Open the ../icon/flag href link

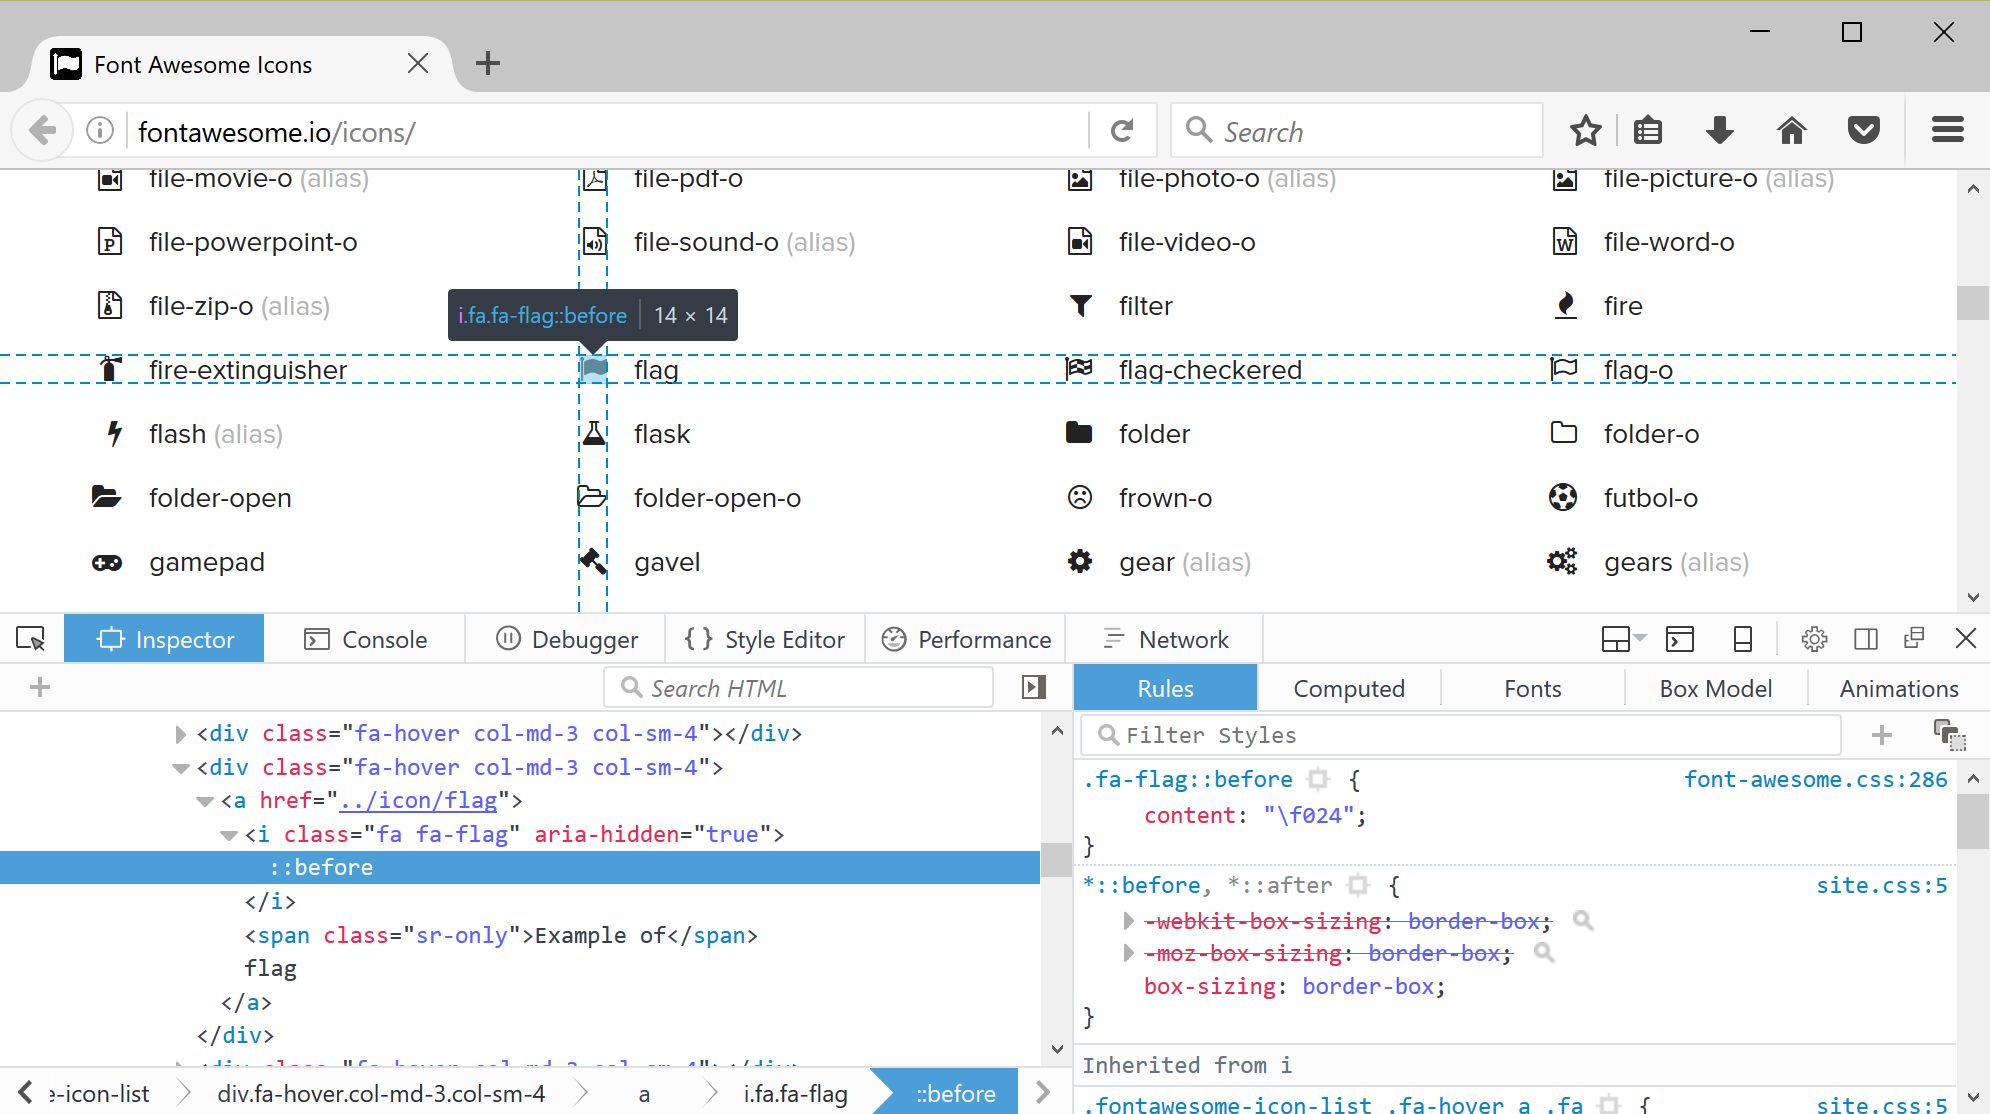418,801
